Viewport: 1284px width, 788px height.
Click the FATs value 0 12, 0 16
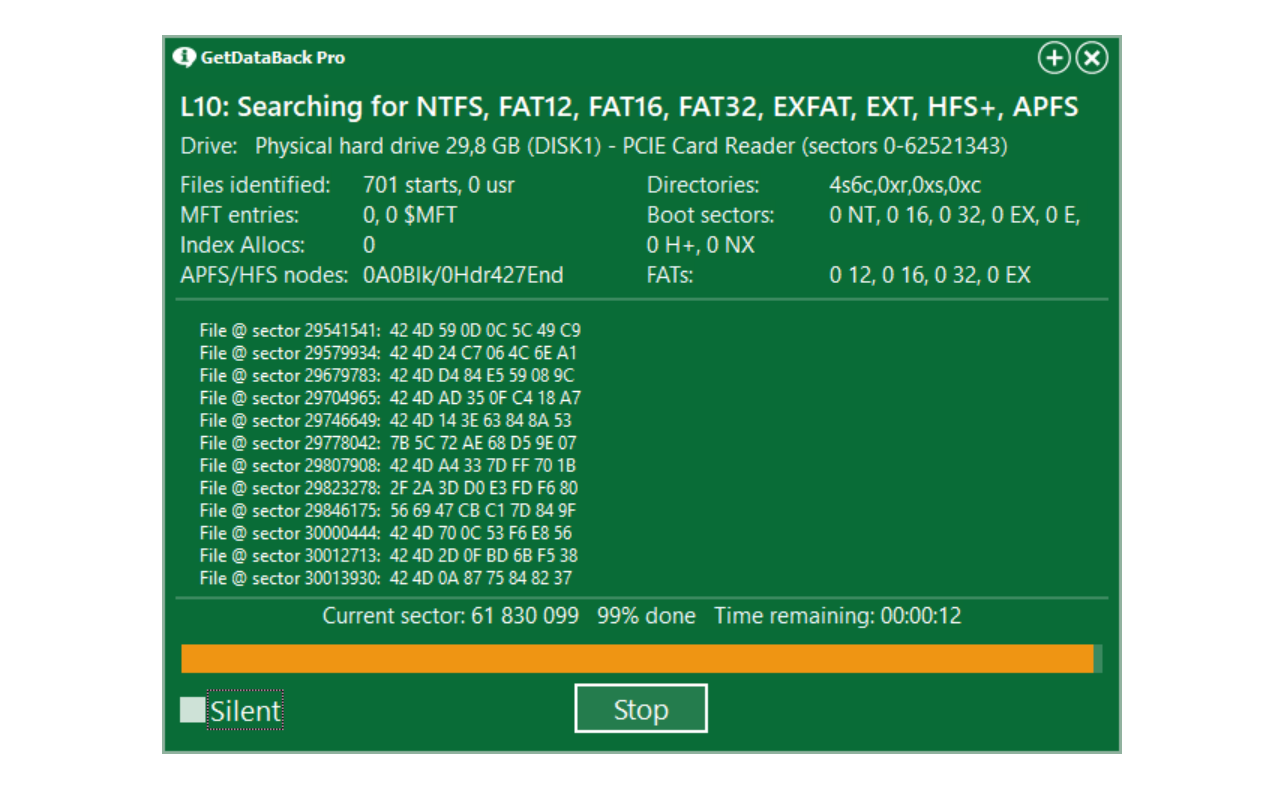coord(930,275)
